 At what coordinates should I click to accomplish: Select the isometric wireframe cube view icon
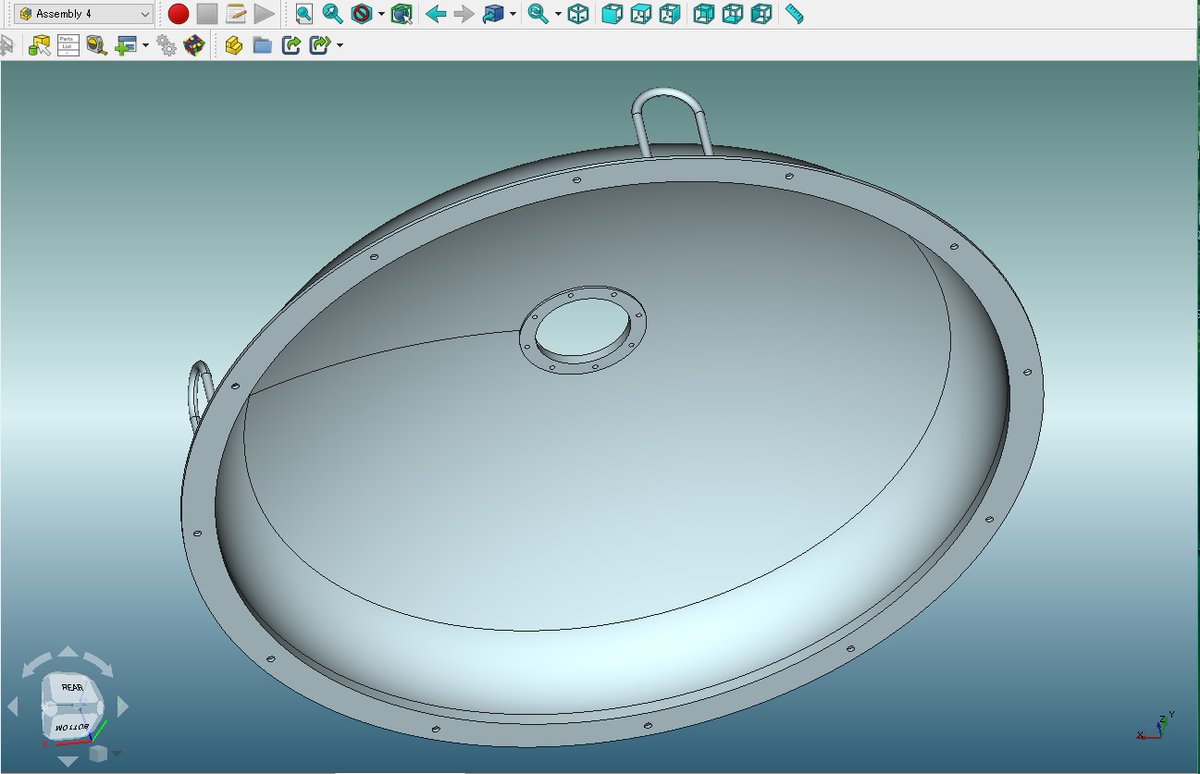[578, 14]
